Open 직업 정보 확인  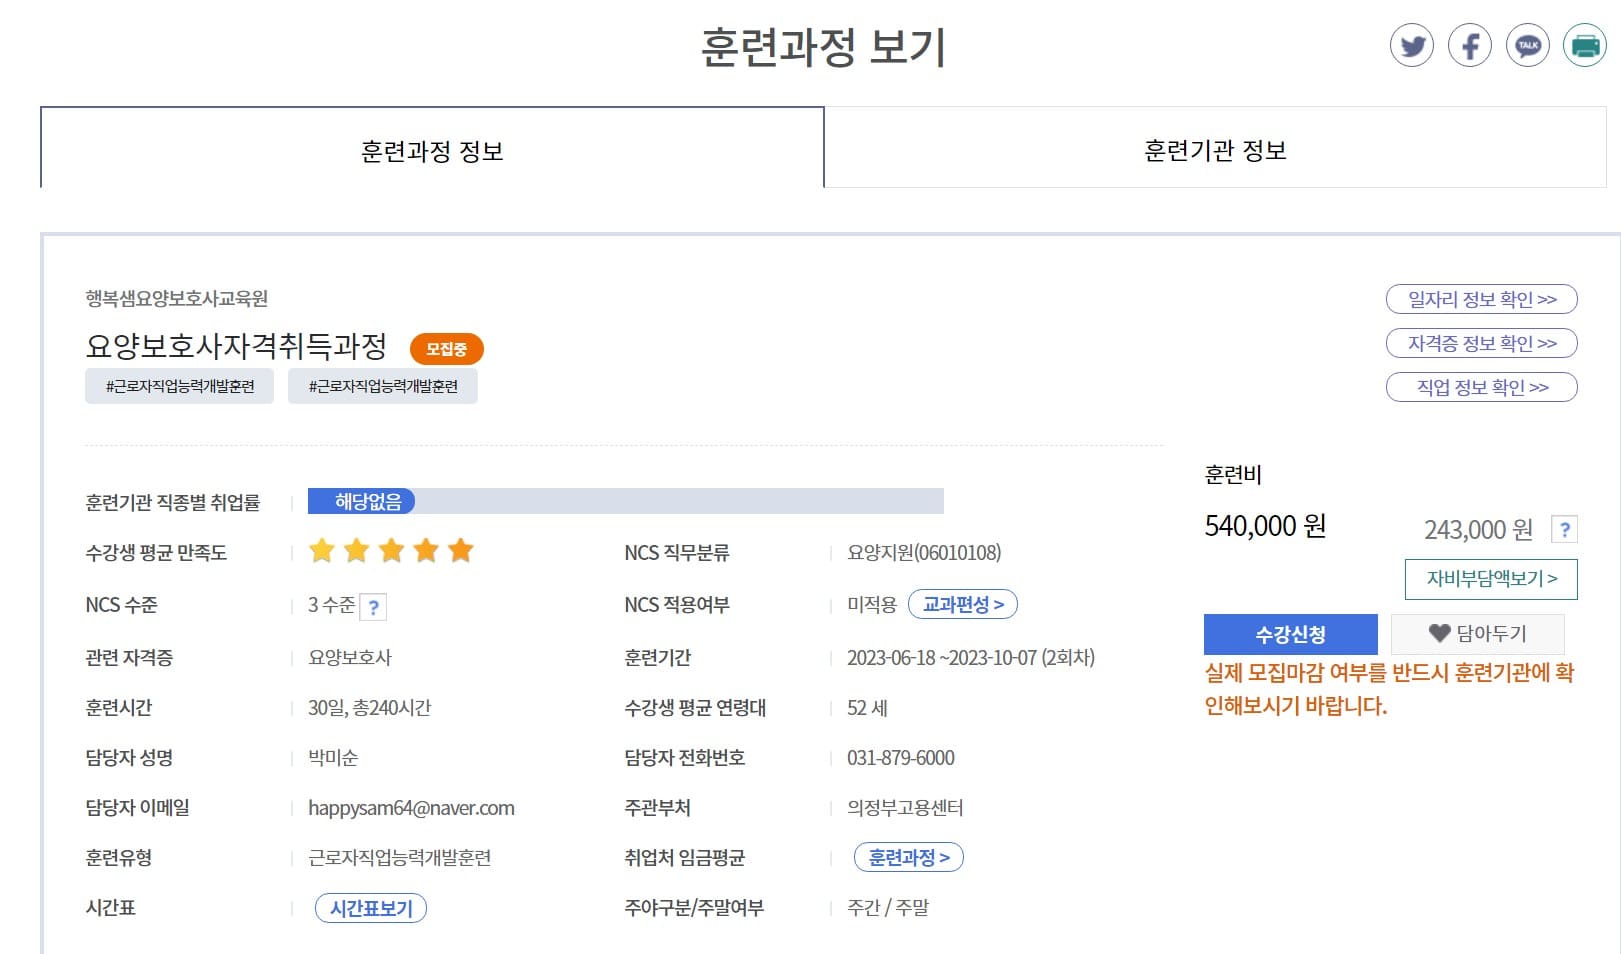tap(1481, 387)
